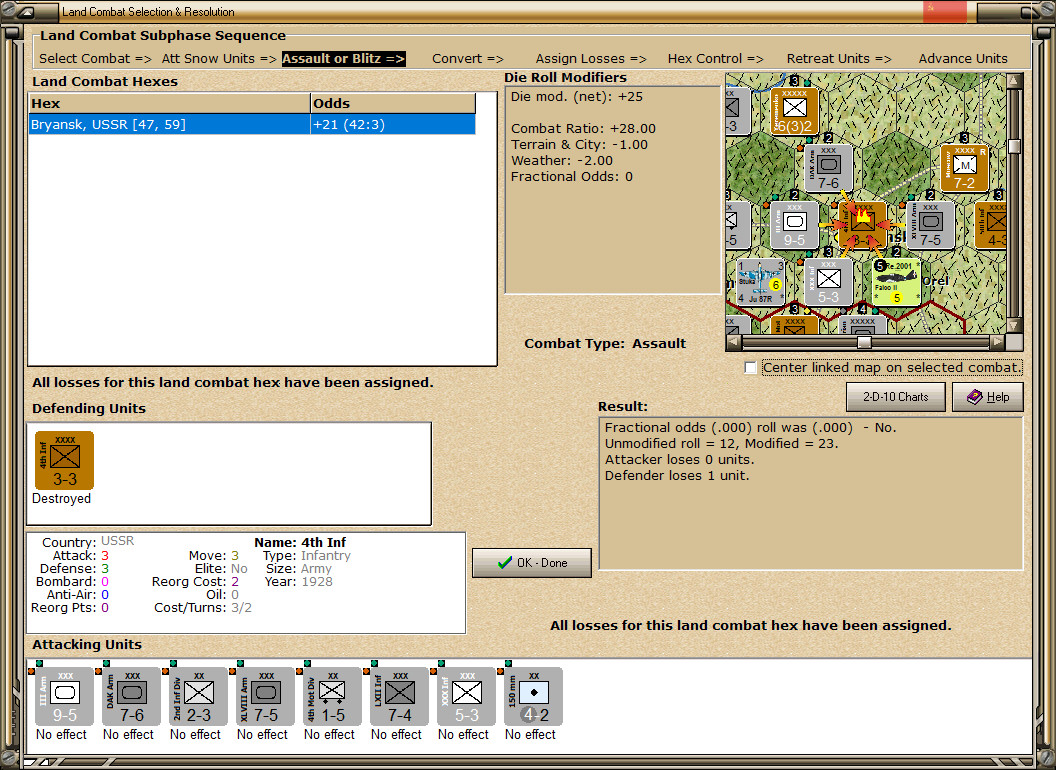Click the 'Cost/Turns: 3/2' unit detail
The image size is (1056, 770).
coord(203,608)
